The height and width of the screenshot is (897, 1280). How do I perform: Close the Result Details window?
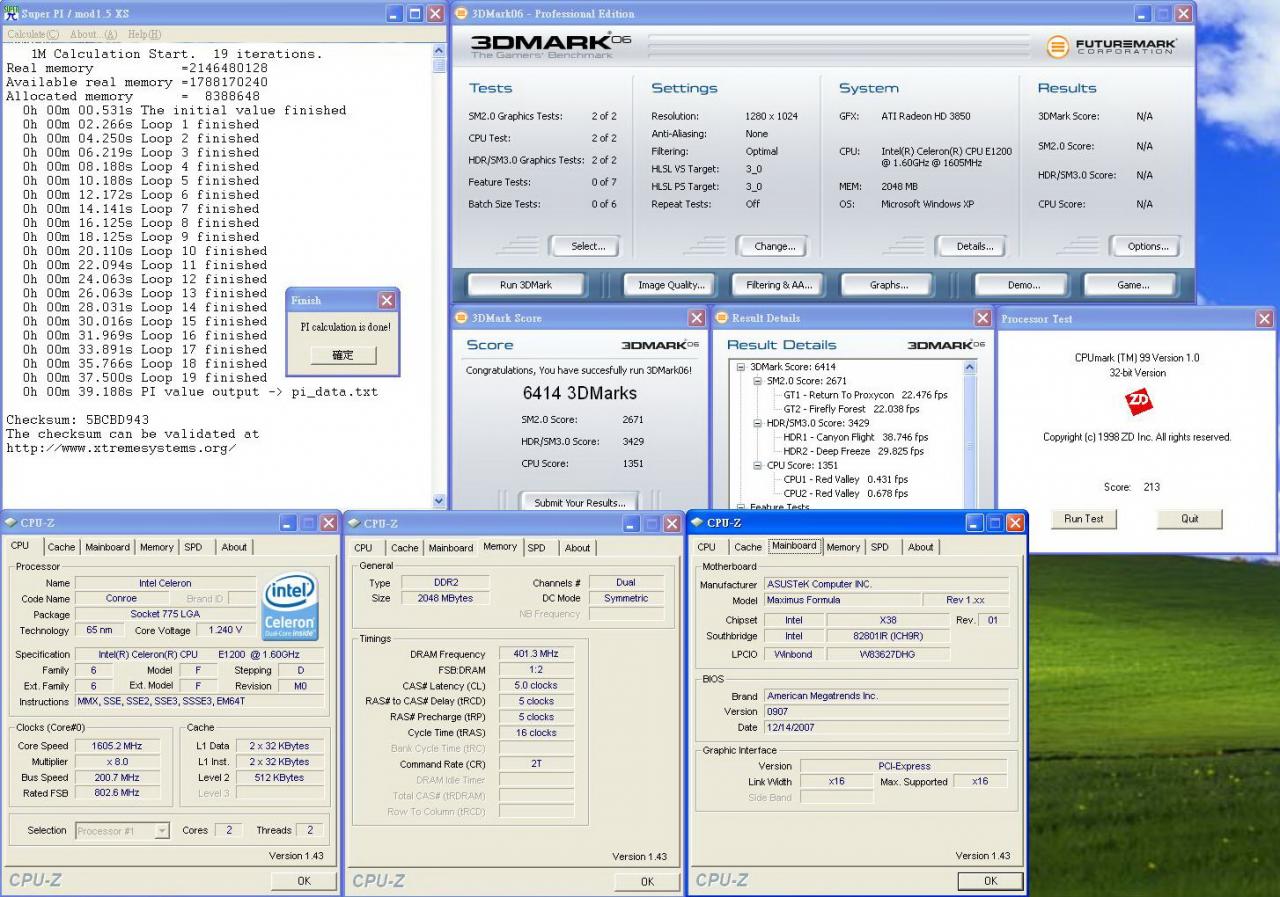(982, 318)
